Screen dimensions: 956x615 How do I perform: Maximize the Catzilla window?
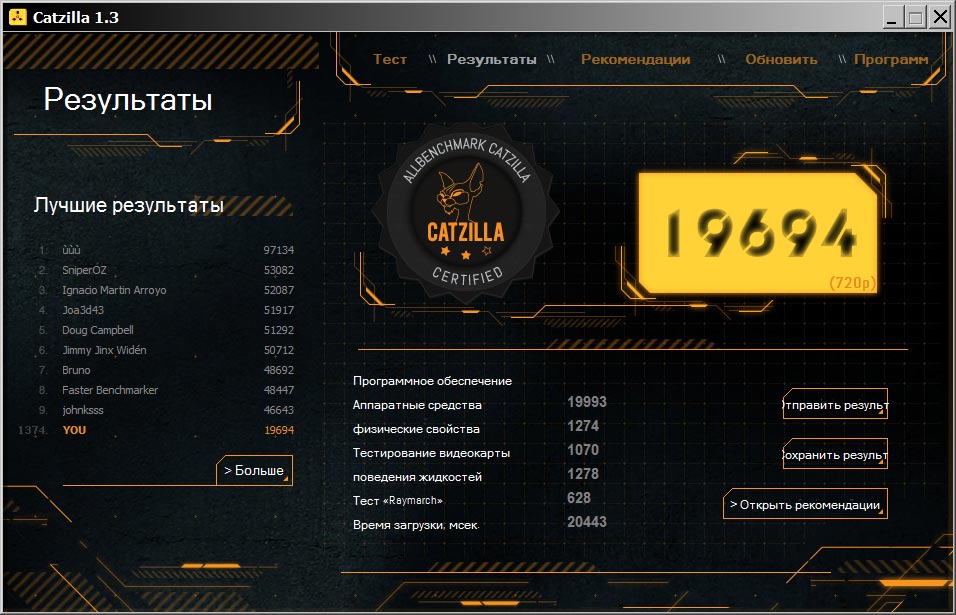pos(917,17)
